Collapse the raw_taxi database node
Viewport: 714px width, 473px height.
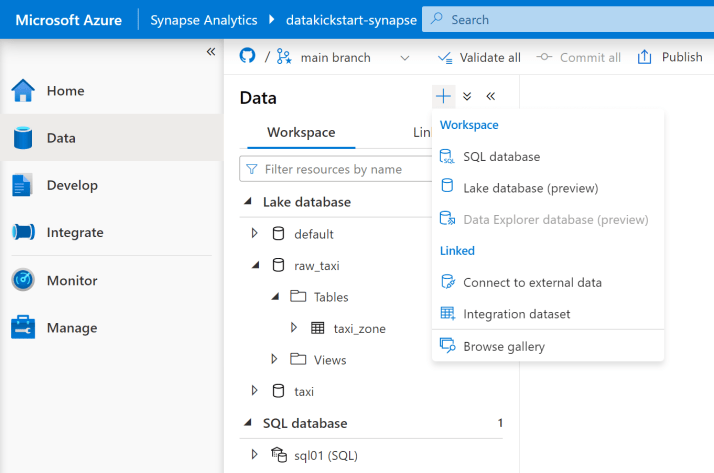tap(255, 265)
